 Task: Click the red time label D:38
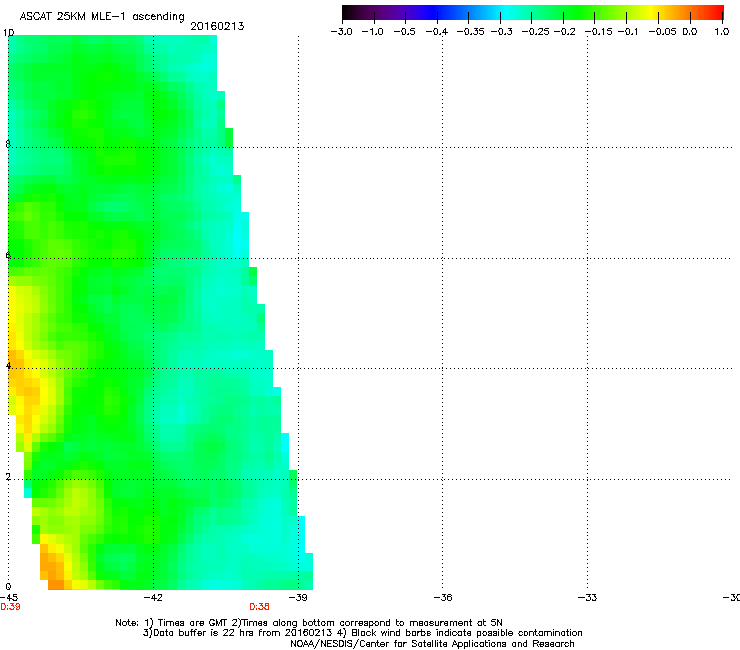(260, 607)
